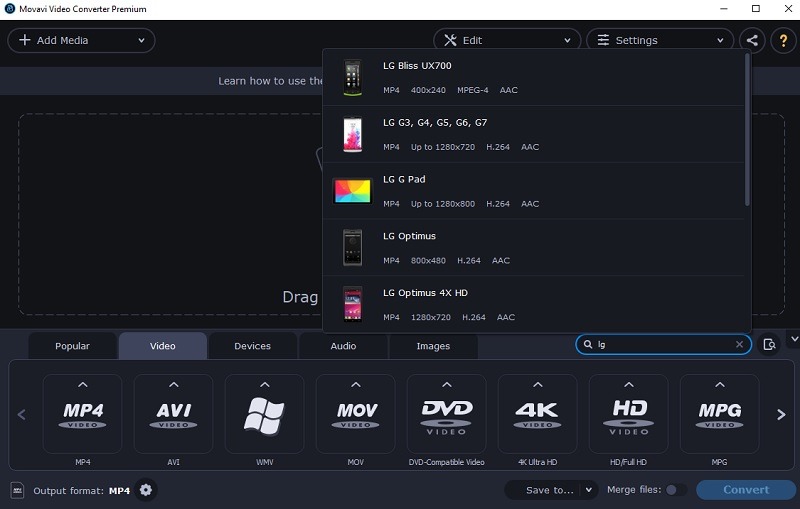Click the LG G3 phone thumbnail
Screen dimensions: 800x509
353,134
